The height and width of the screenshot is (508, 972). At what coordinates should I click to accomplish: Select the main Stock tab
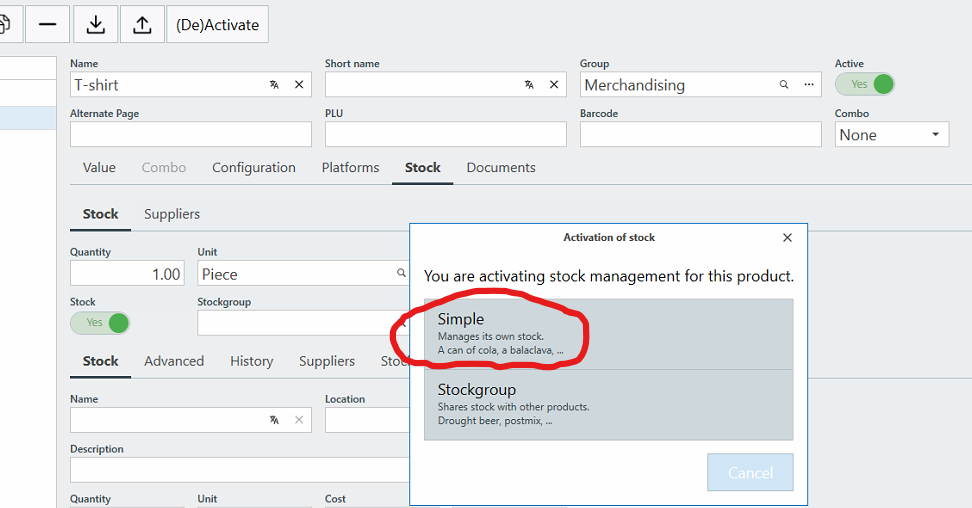423,168
